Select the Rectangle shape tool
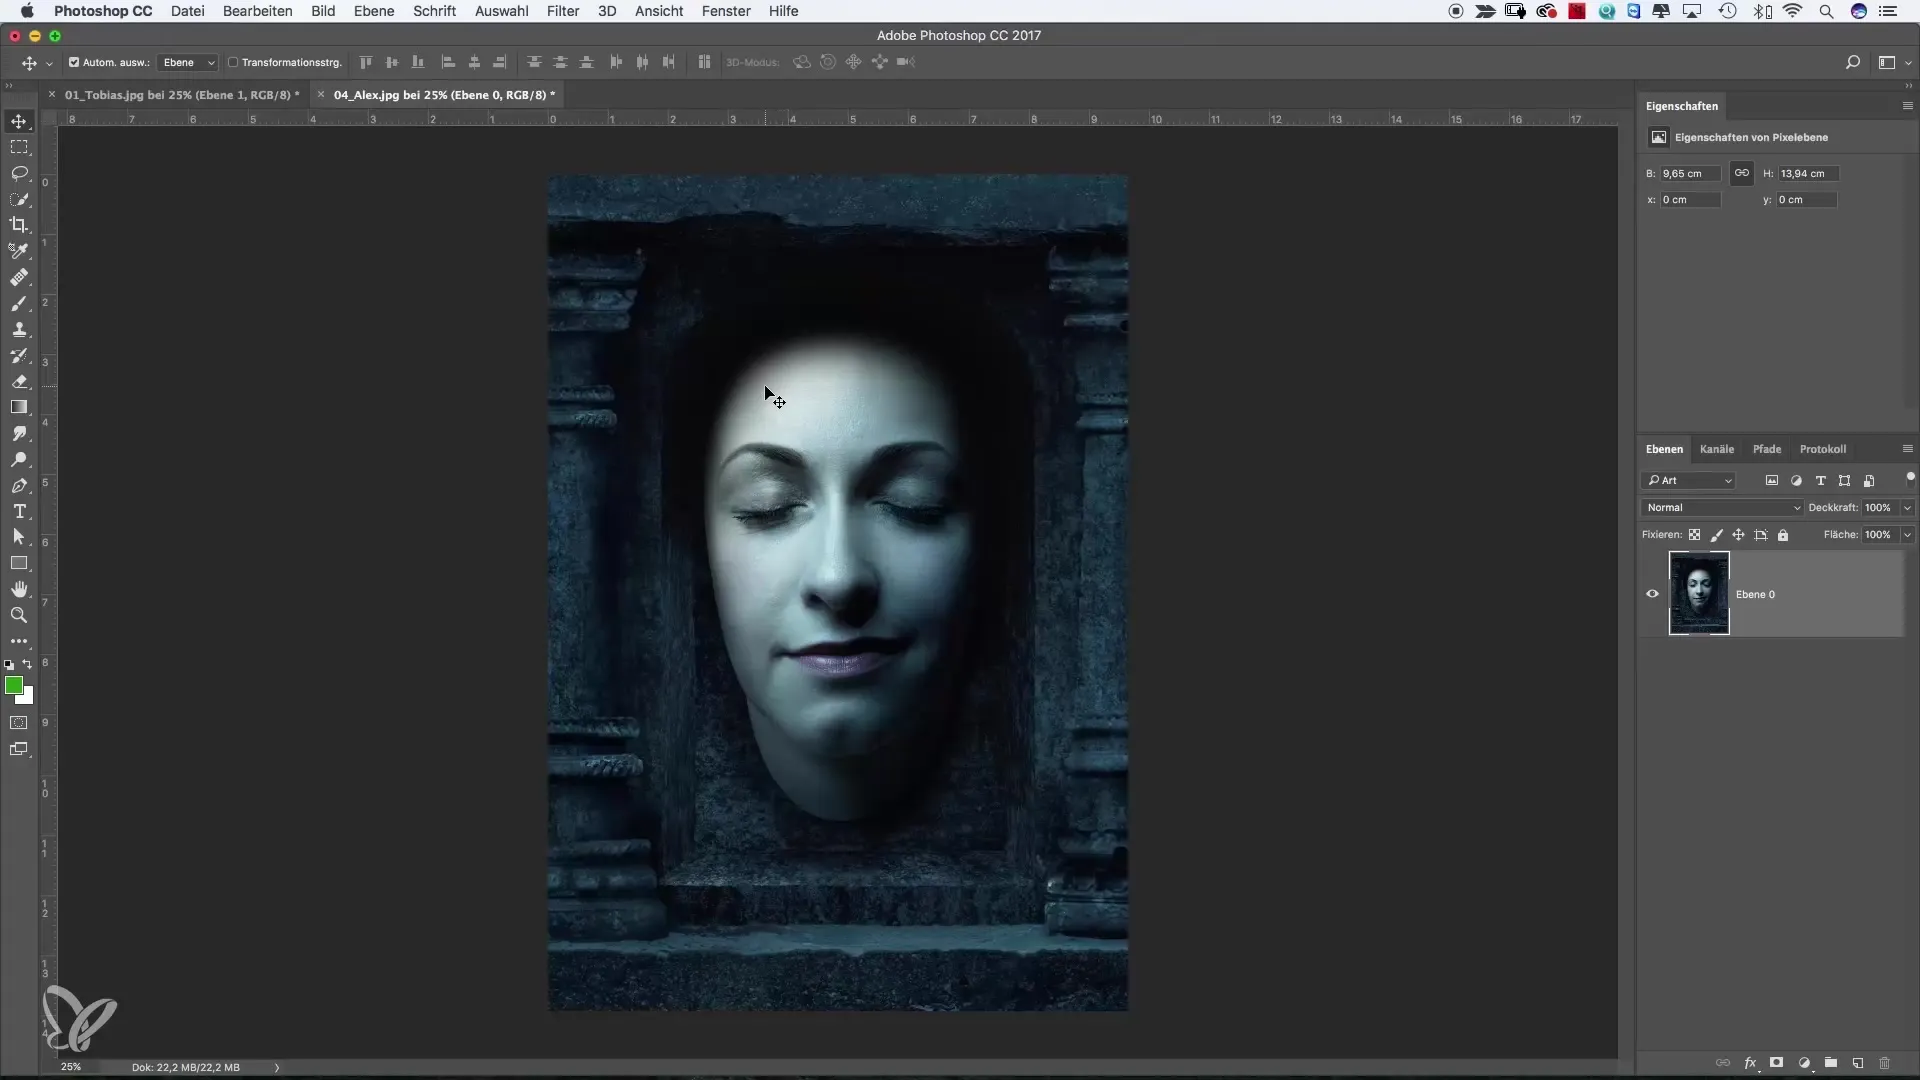The height and width of the screenshot is (1080, 1920). [x=19, y=563]
